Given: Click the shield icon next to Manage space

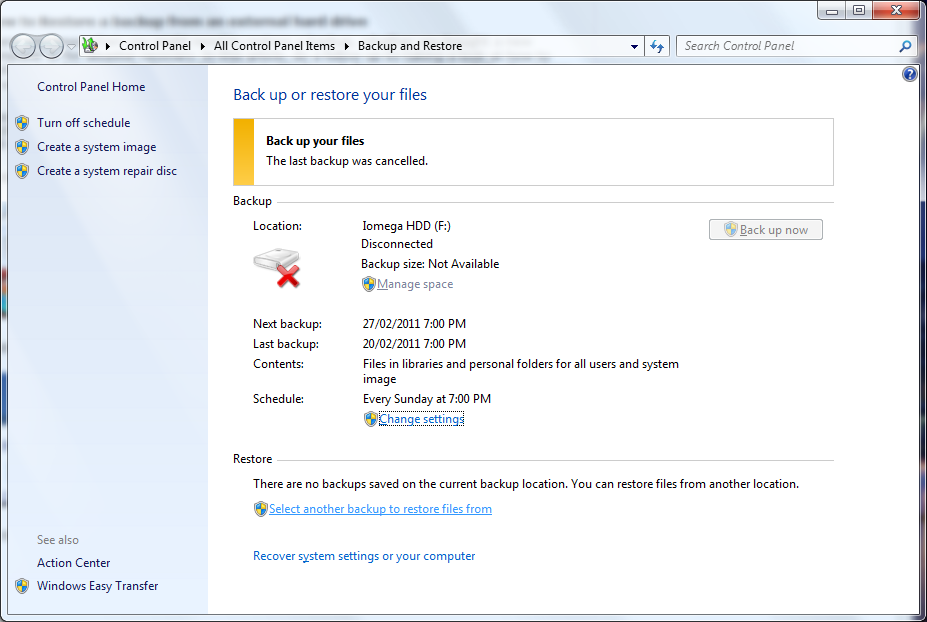Looking at the screenshot, I should [x=368, y=284].
